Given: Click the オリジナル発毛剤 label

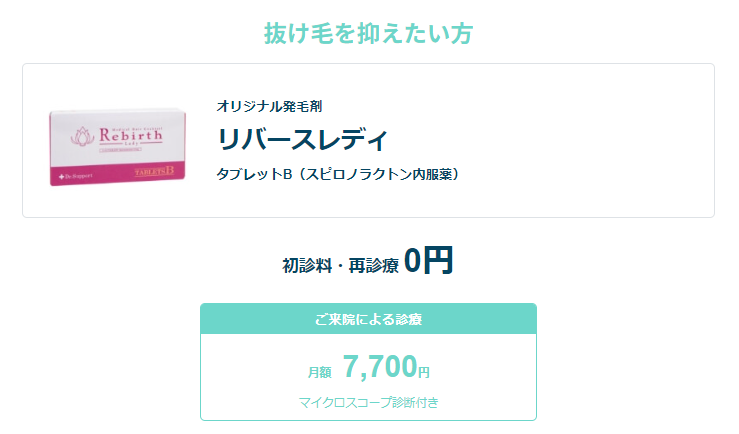Looking at the screenshot, I should click(x=269, y=106).
